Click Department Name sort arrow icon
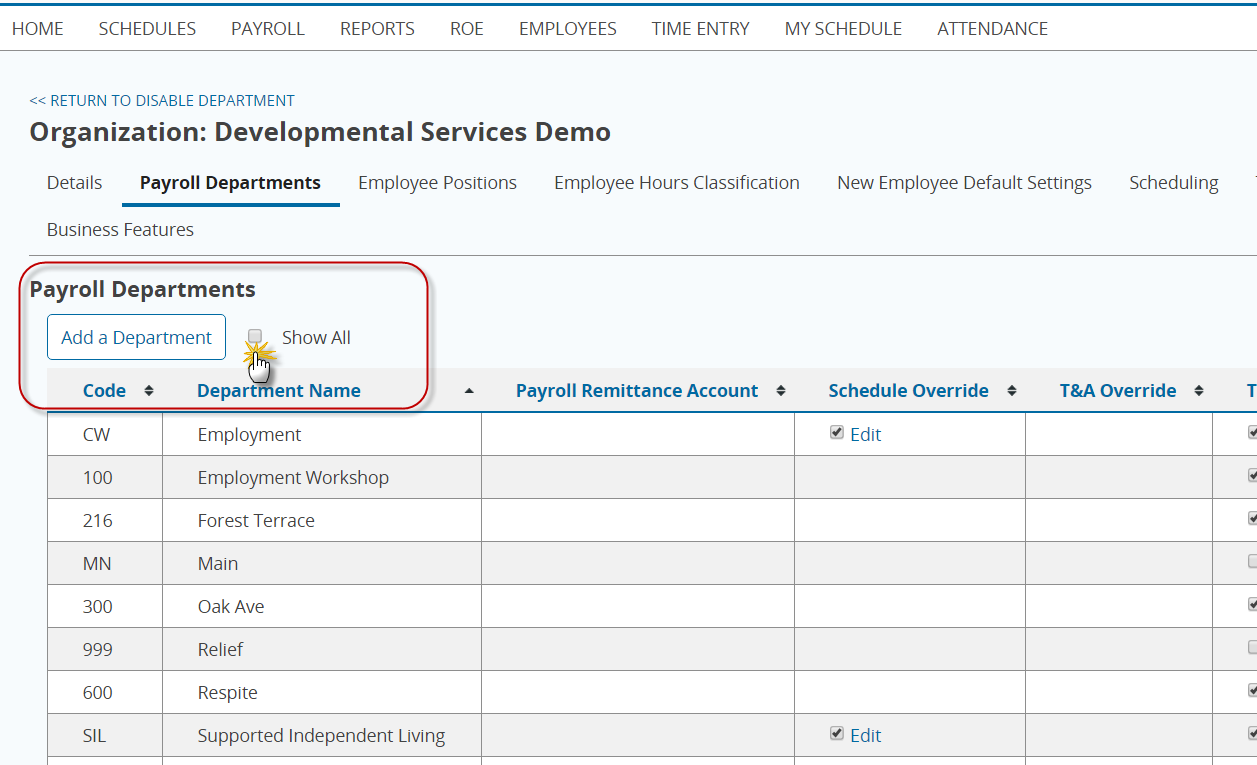 [469, 391]
